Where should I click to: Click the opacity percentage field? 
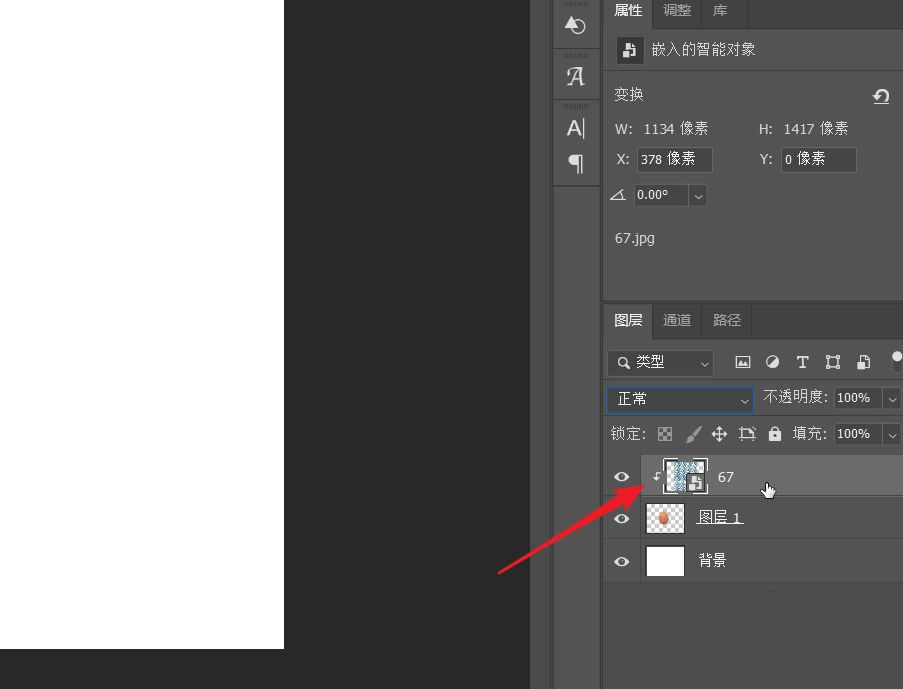pos(858,398)
